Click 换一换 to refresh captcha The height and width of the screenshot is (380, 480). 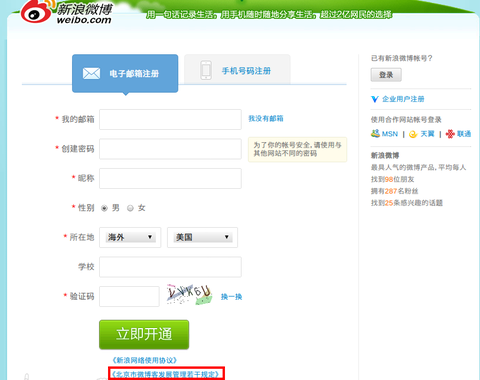click(x=231, y=297)
